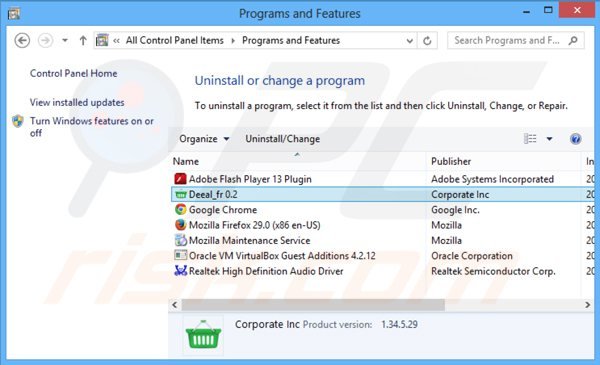This screenshot has width=600, height=365.
Task: Click Programs and Features breadcrumb
Action: [x=291, y=40]
